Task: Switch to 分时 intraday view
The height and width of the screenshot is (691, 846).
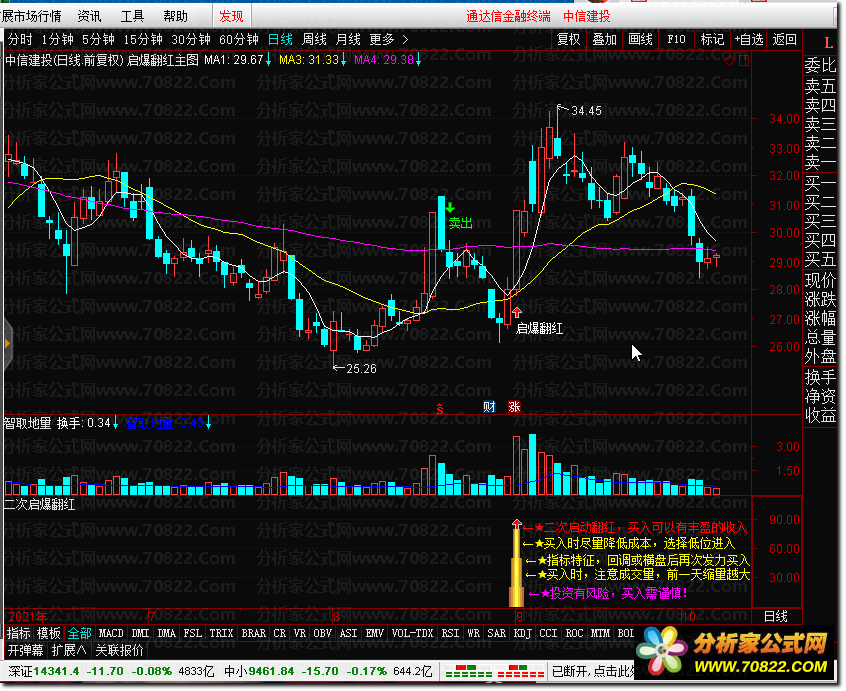Action: 21,39
